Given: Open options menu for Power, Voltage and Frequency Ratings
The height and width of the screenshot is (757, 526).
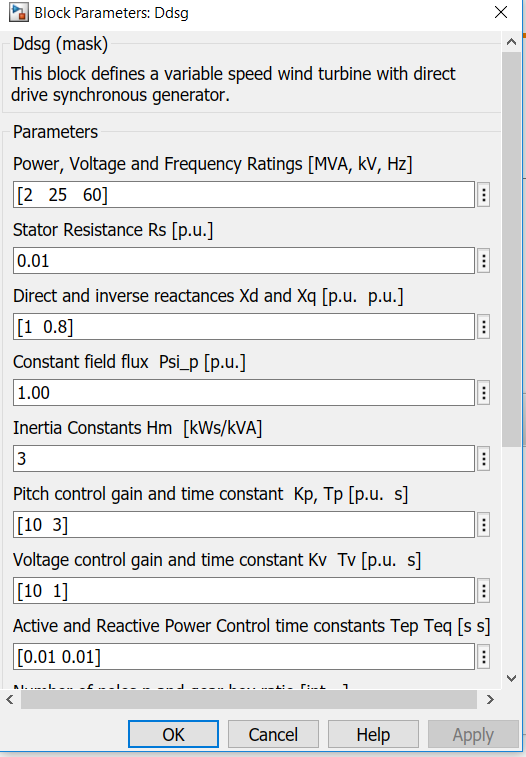Looking at the screenshot, I should (484, 195).
